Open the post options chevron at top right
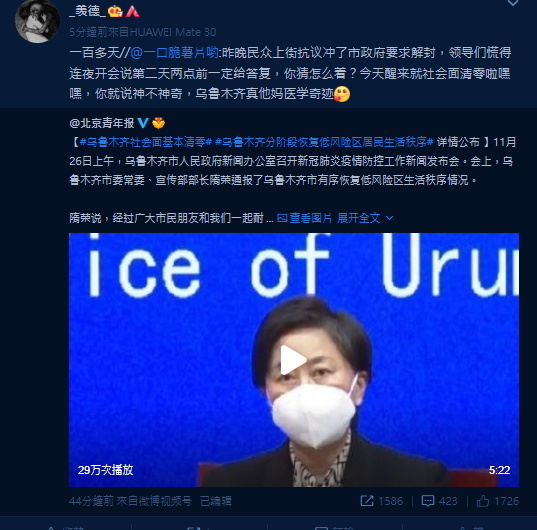Image resolution: width=537 pixels, height=530 pixels. coord(513,3)
